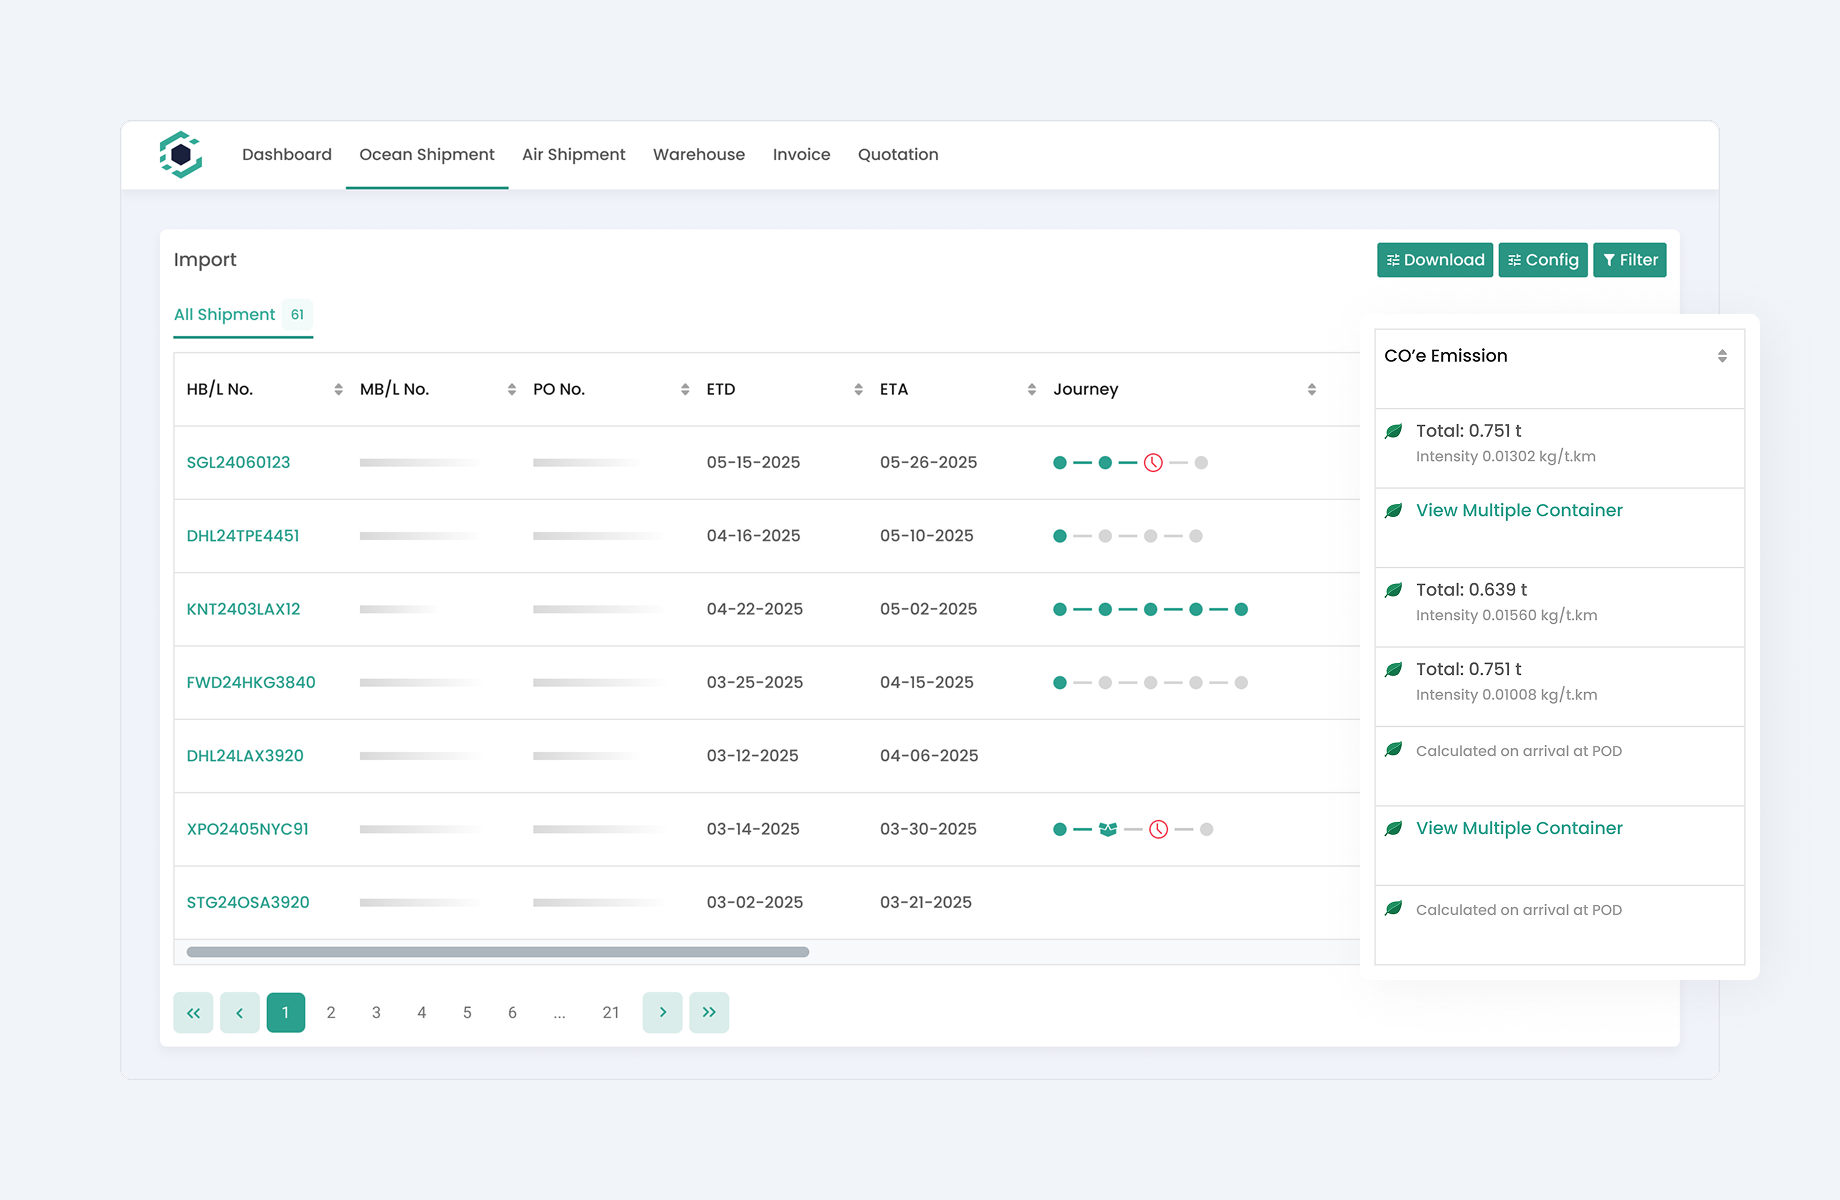1840x1200 pixels.
Task: Click the red clock icon in SGL24060123 journey
Action: [x=1153, y=463]
